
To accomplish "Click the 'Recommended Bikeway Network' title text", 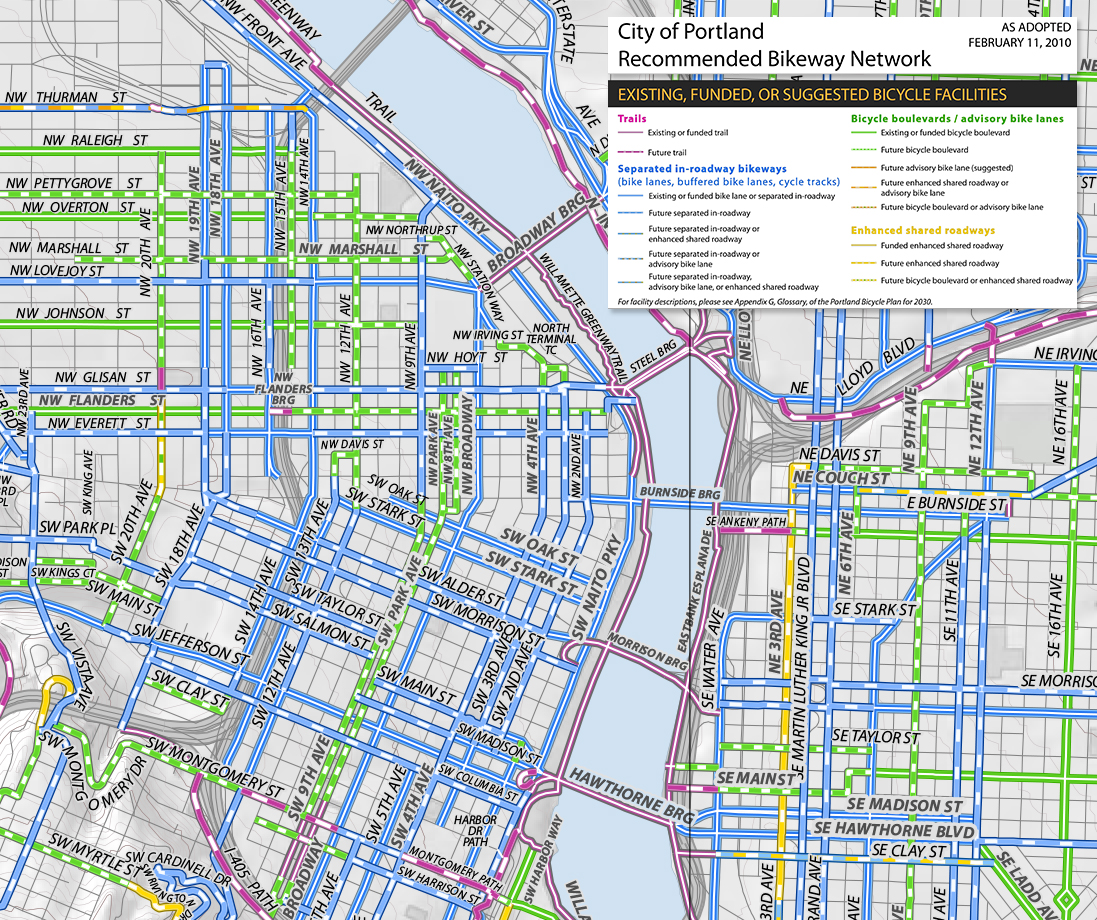I will point(774,59).
